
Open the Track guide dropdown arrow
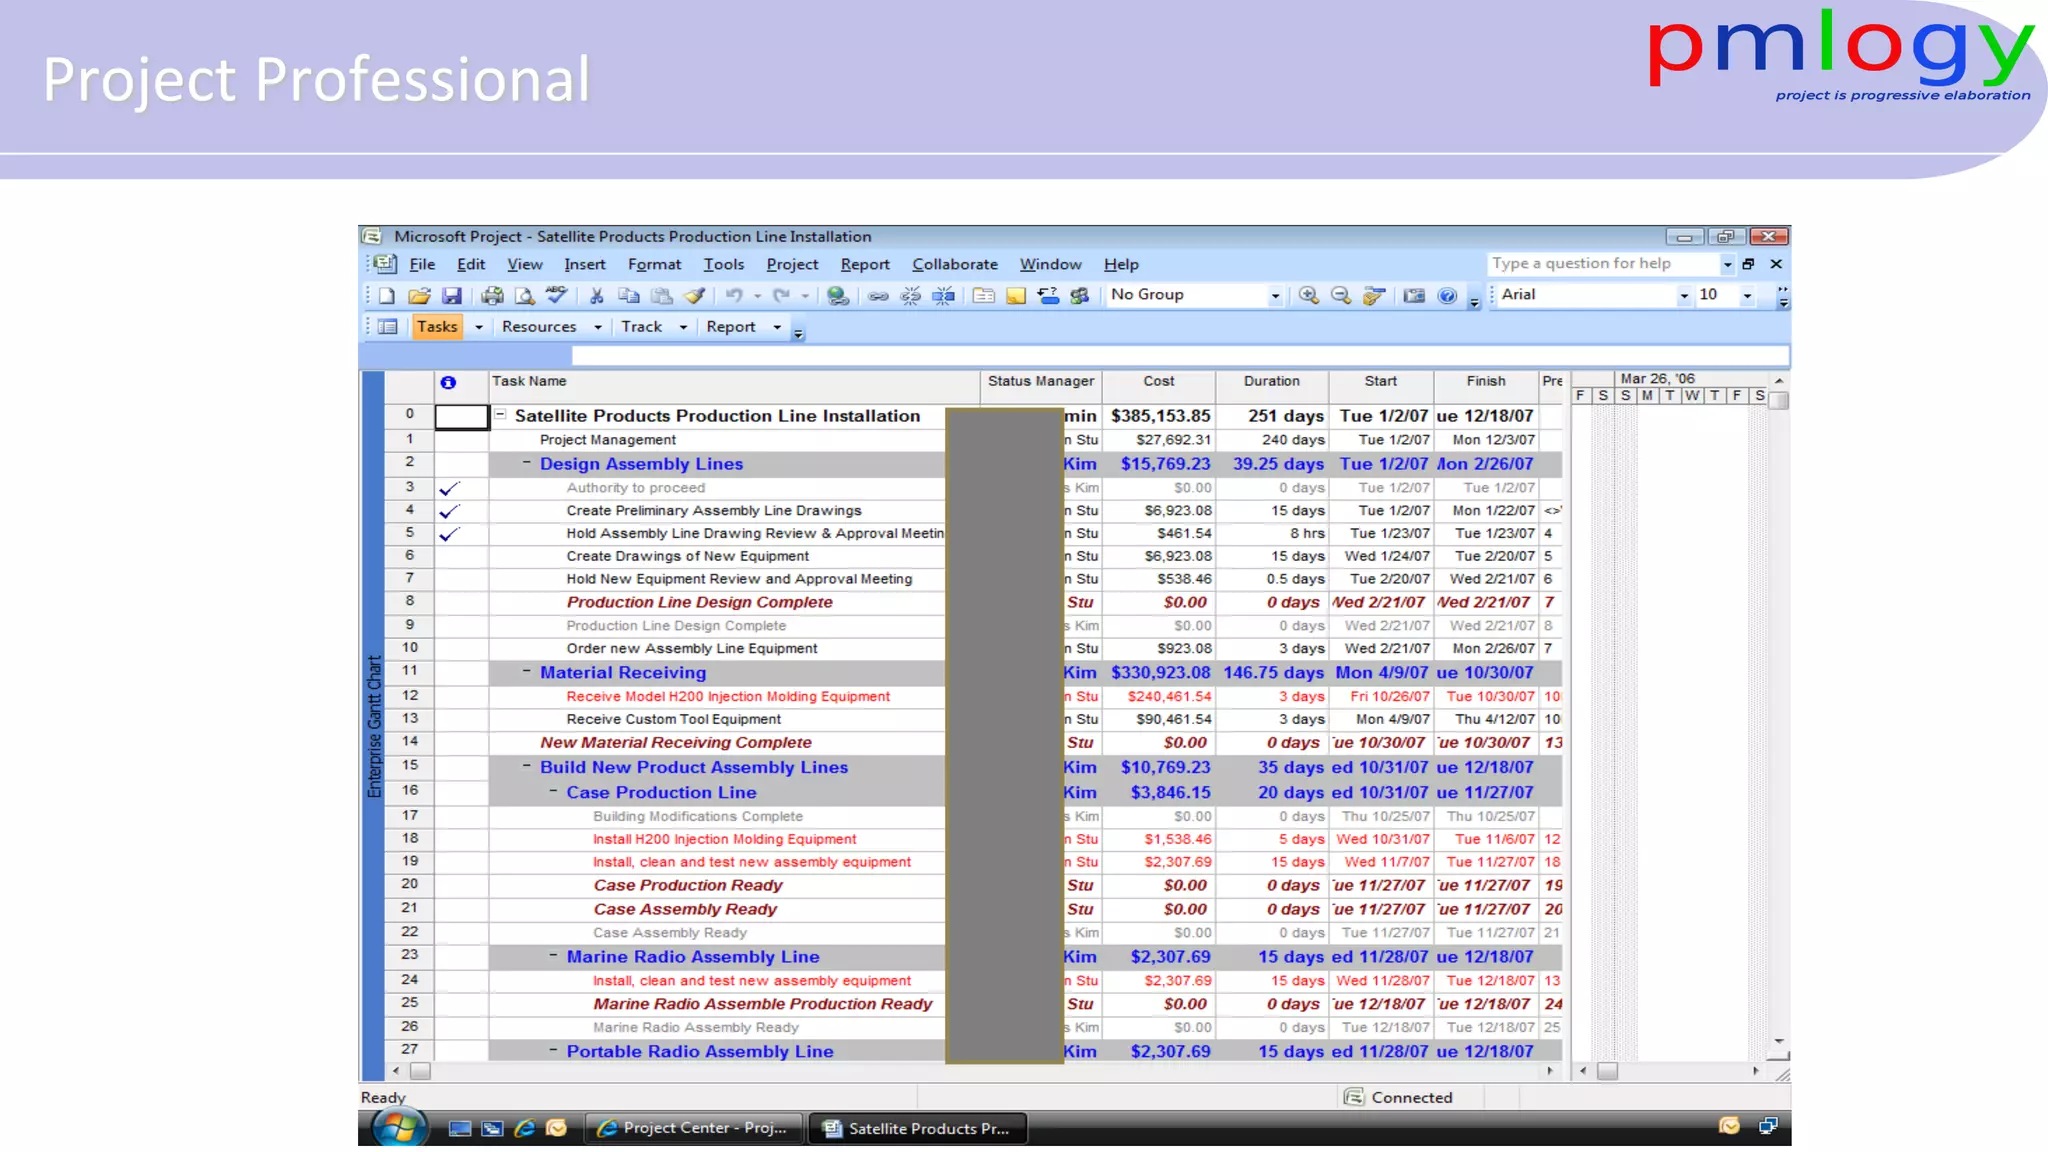tap(683, 328)
